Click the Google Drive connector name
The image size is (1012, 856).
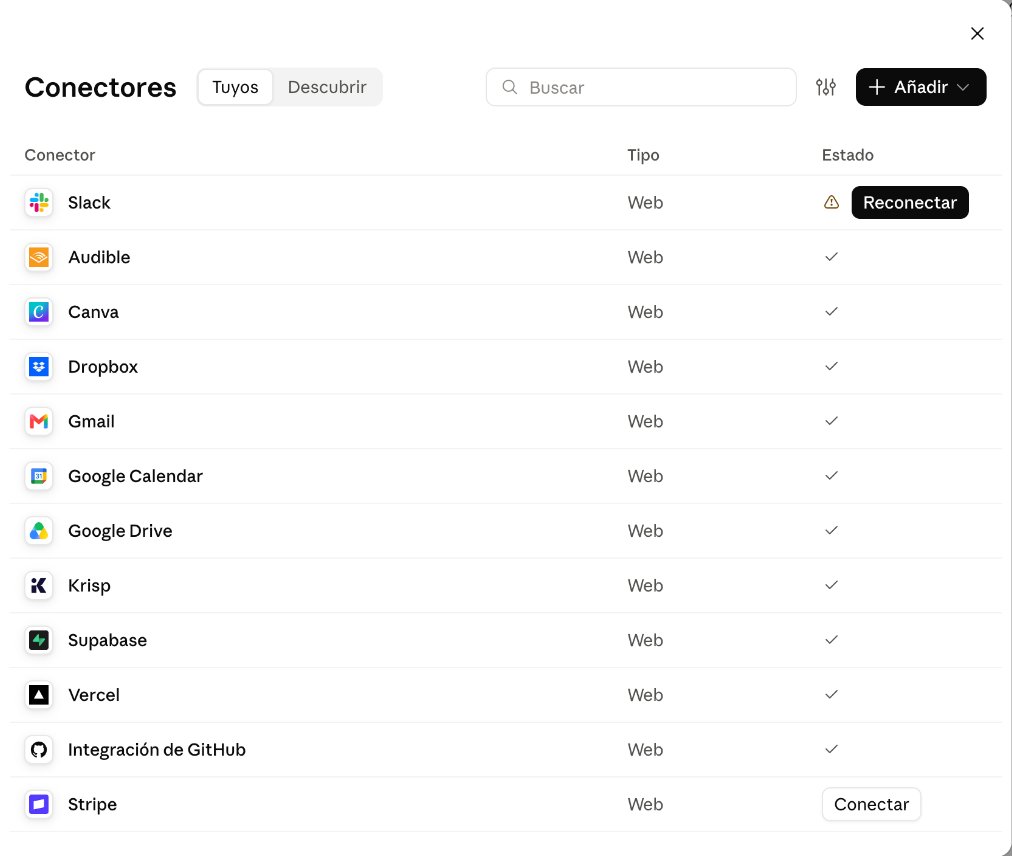pos(121,531)
